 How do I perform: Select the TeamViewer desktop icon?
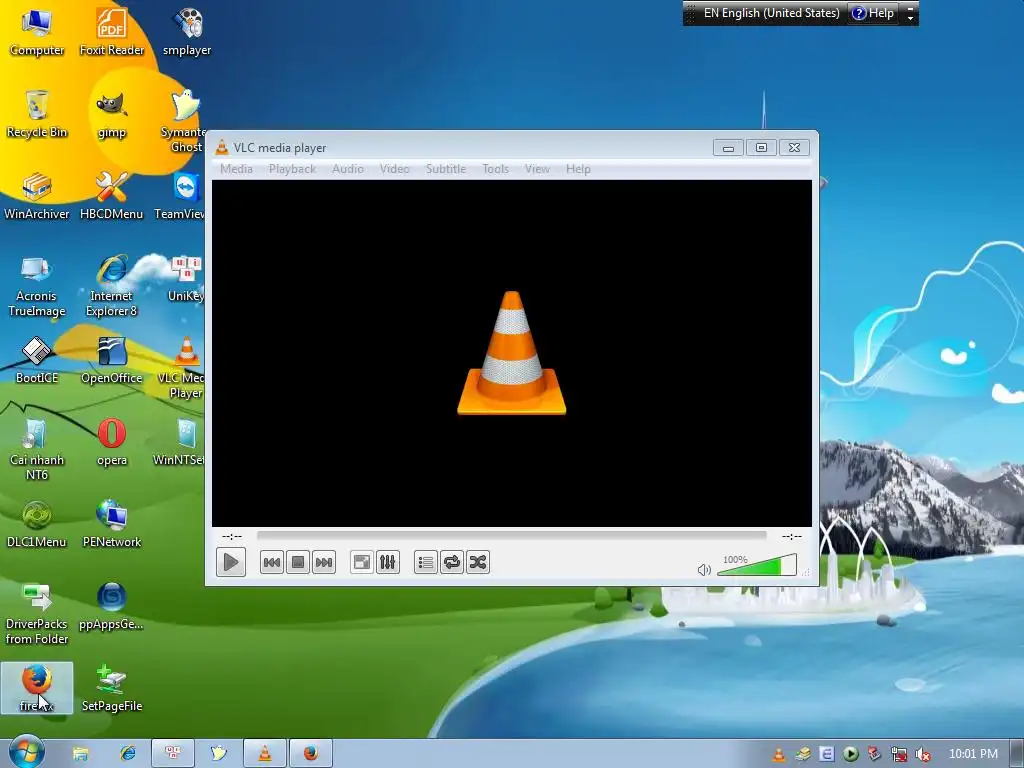coord(180,196)
